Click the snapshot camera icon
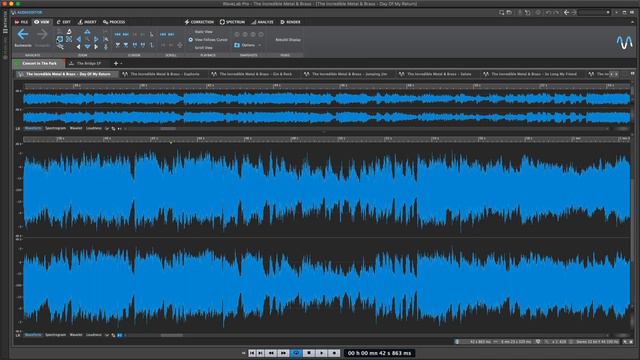The height and width of the screenshot is (360, 640). (237, 45)
